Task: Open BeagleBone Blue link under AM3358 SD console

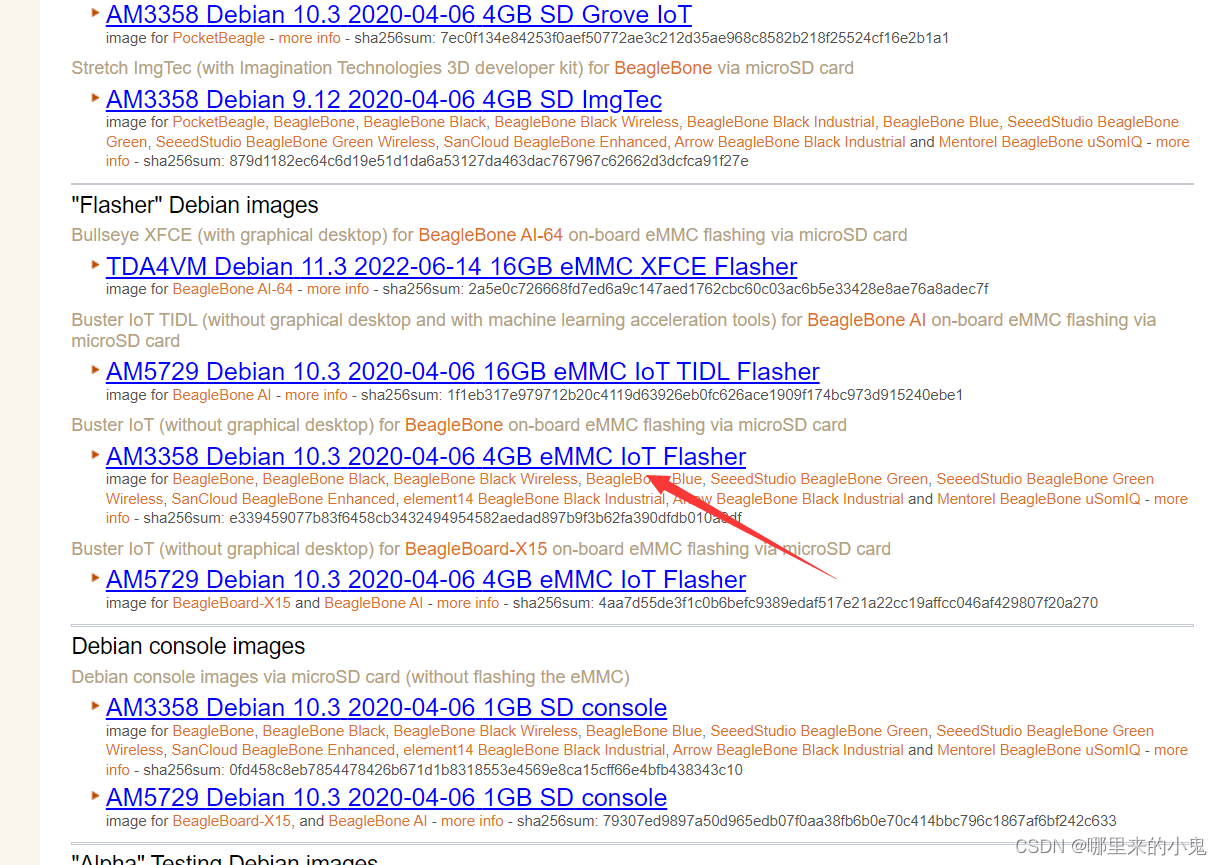Action: click(x=644, y=731)
